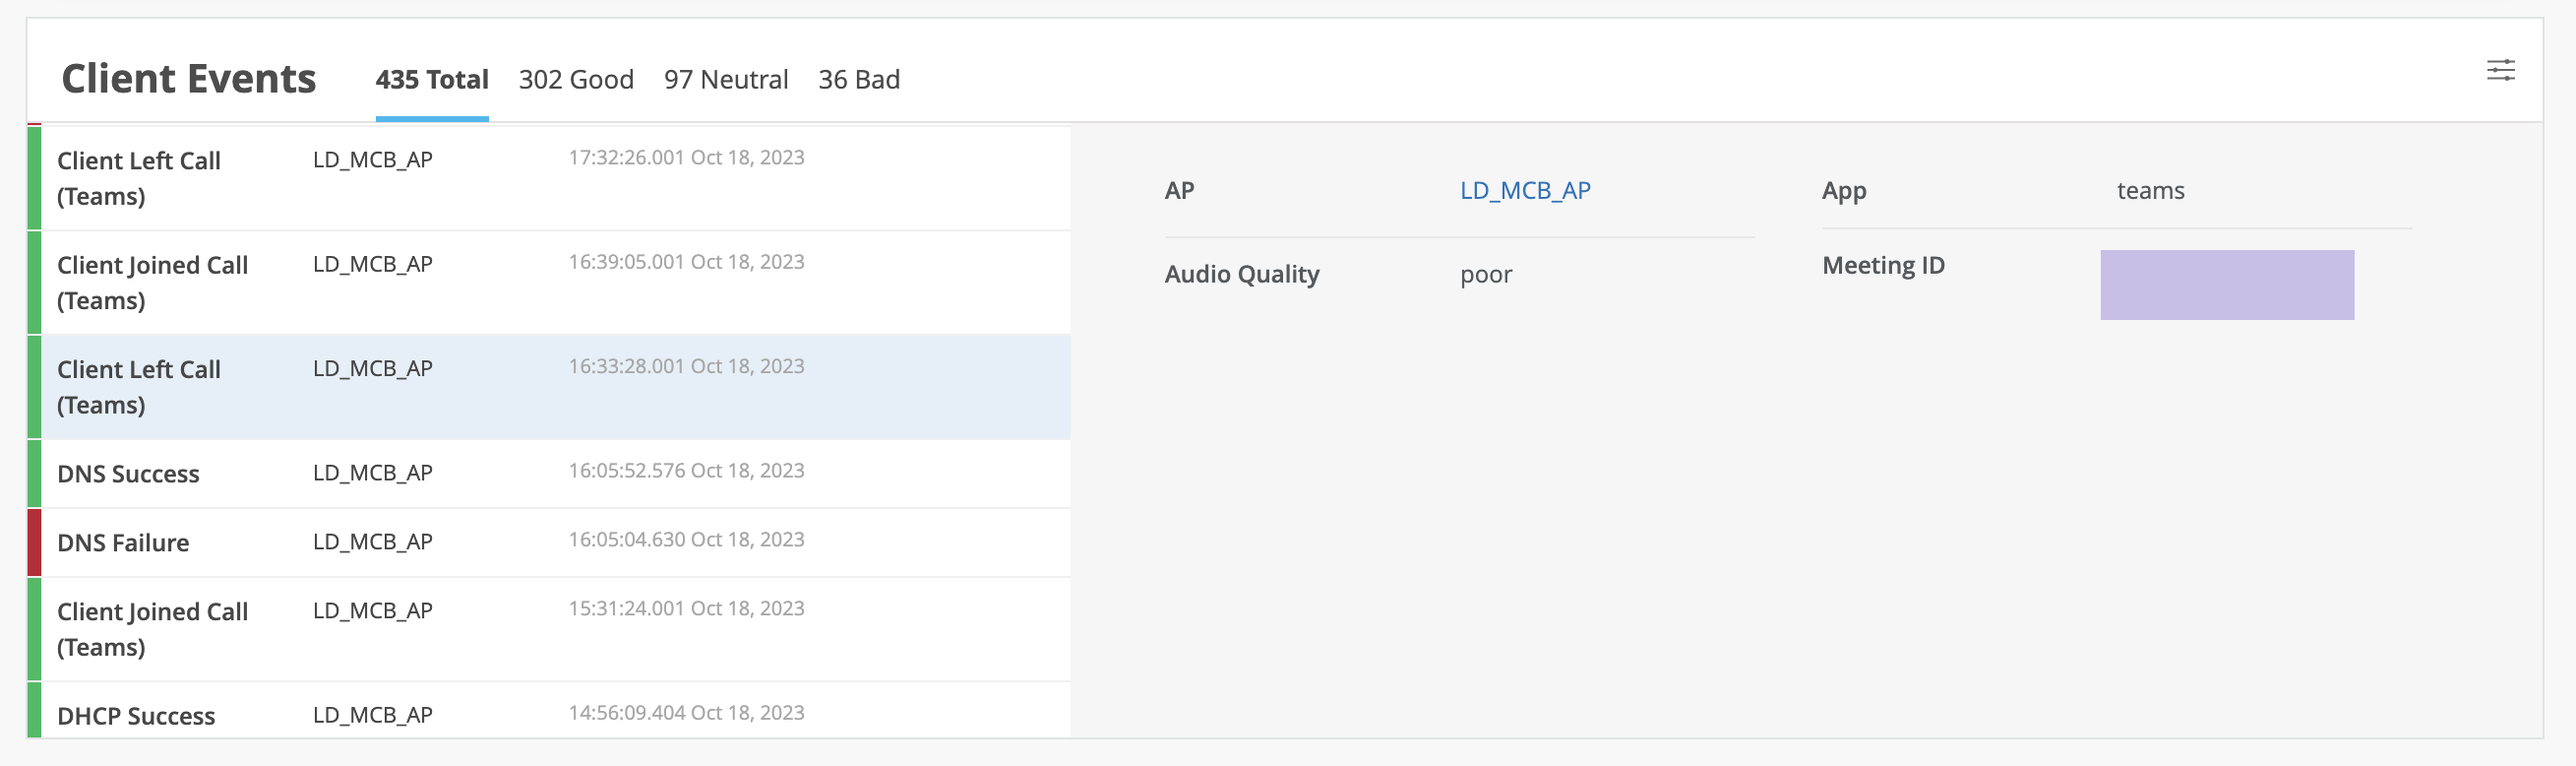
Task: Open the event filter settings icon
Action: [2500, 70]
